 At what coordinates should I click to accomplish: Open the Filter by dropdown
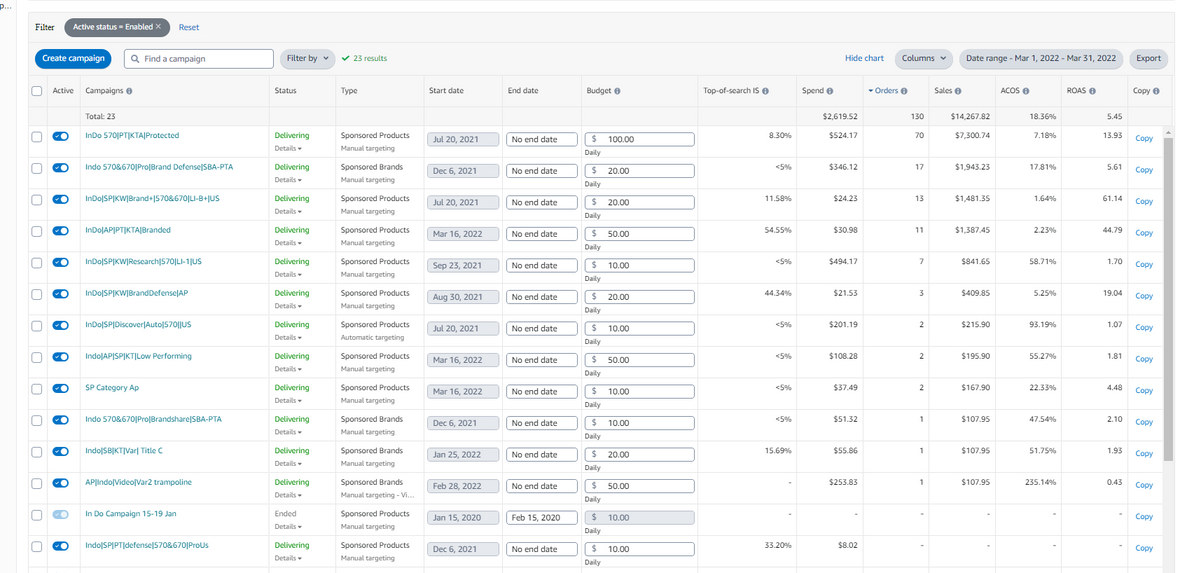click(307, 59)
